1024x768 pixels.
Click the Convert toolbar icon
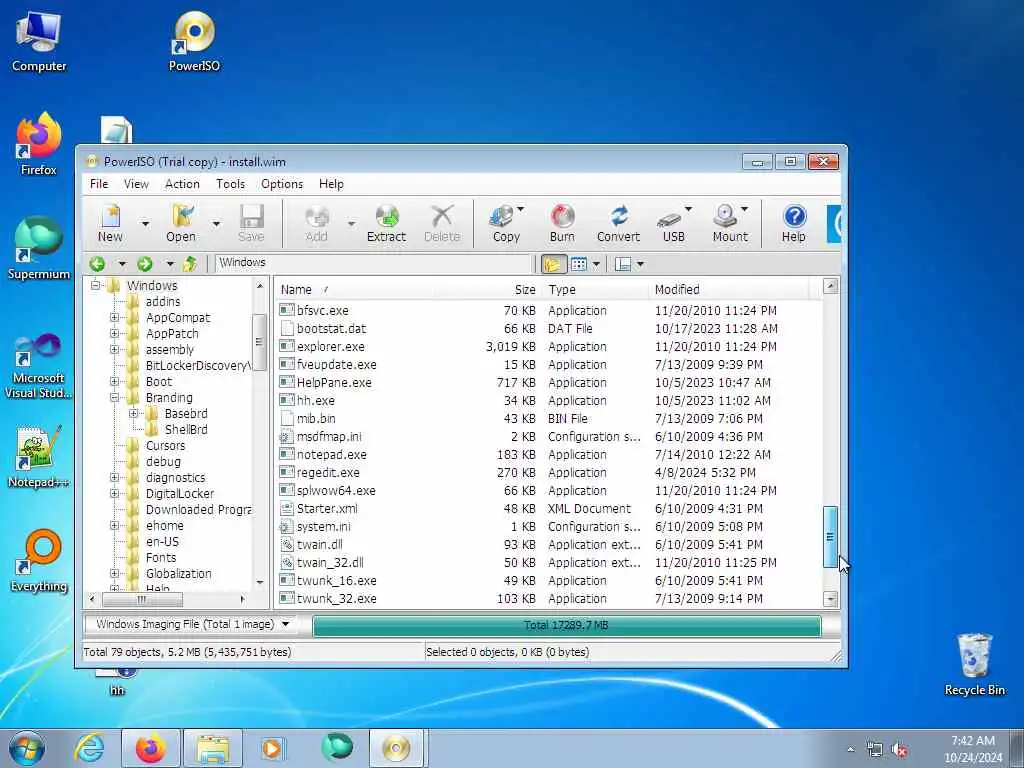[x=618, y=223]
